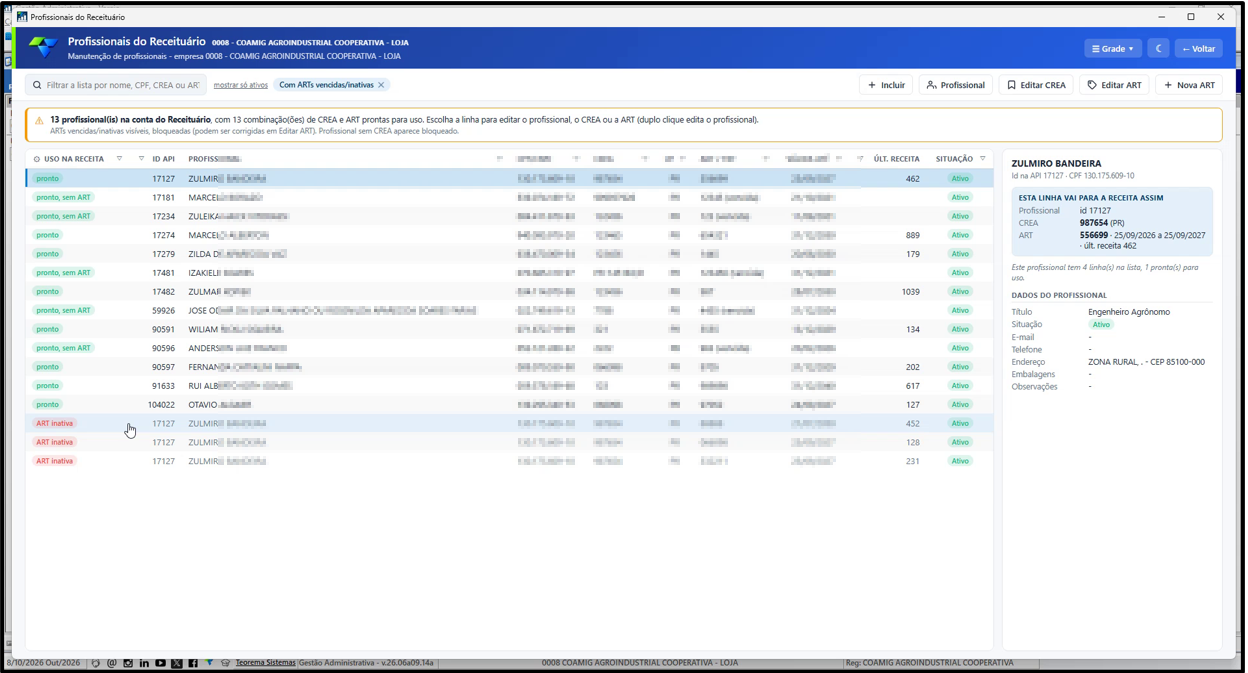Open filter for USO NA RECEITA column
This screenshot has height=673, width=1248.
pos(119,159)
